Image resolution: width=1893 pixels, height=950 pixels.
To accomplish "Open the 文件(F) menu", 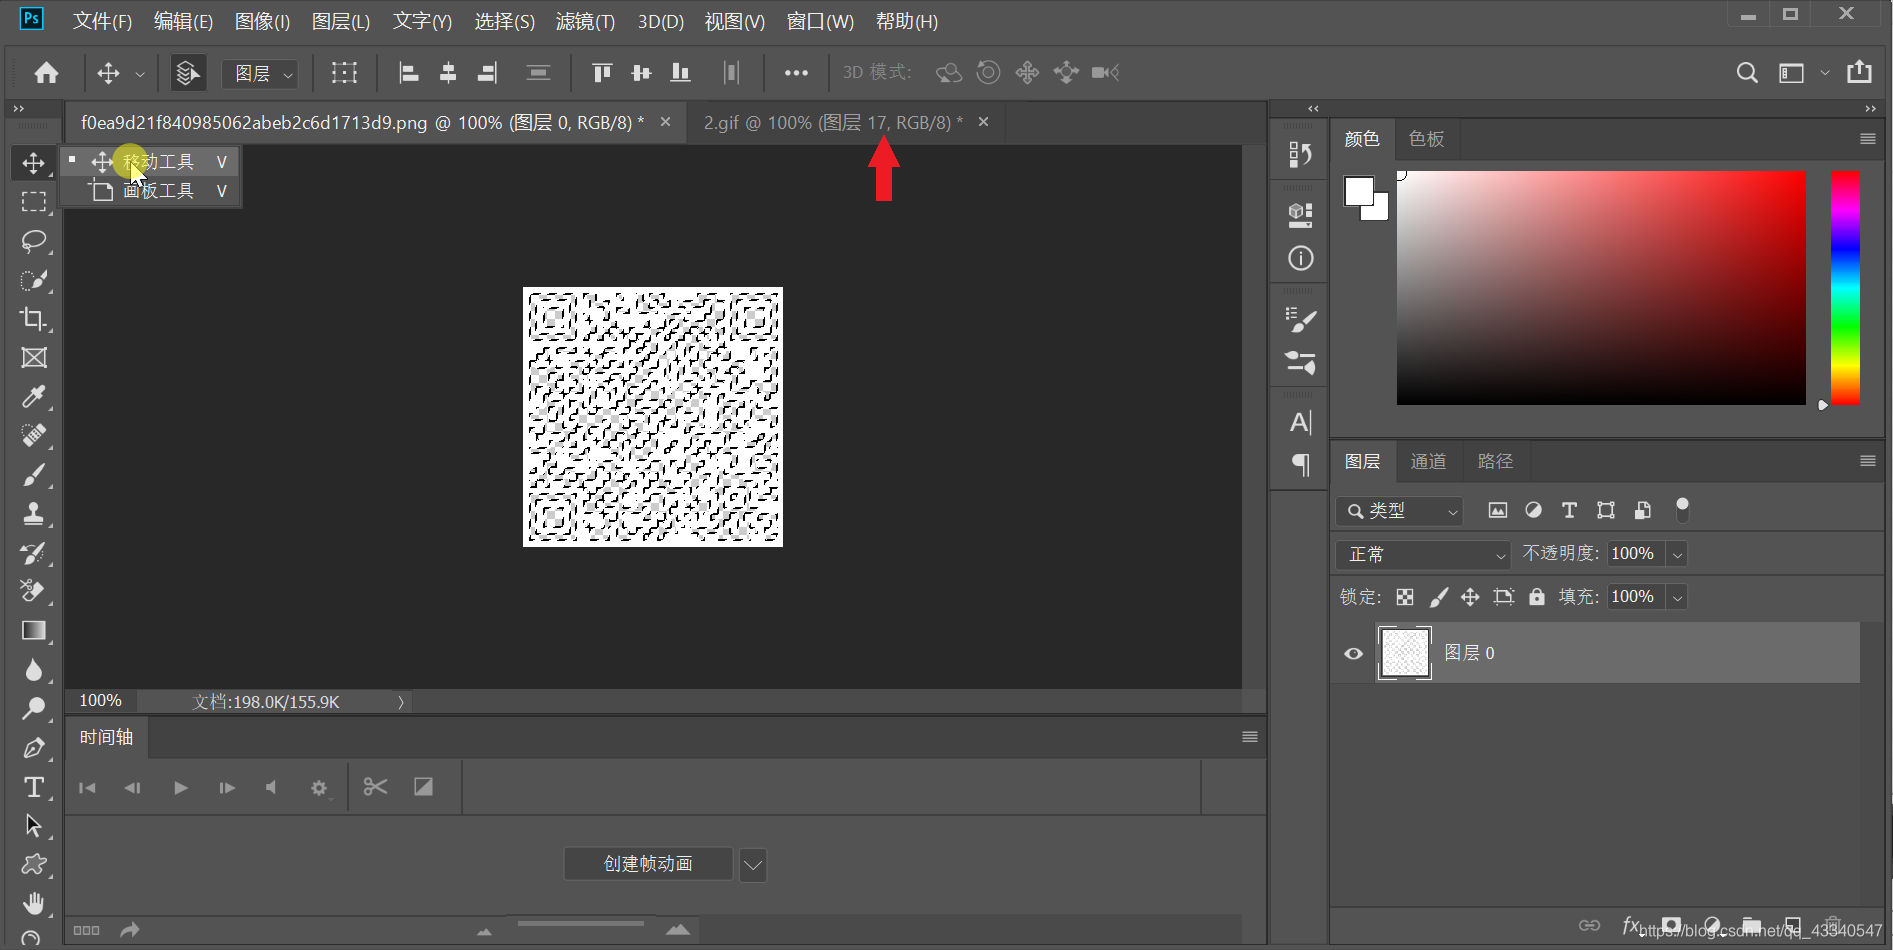I will (102, 21).
